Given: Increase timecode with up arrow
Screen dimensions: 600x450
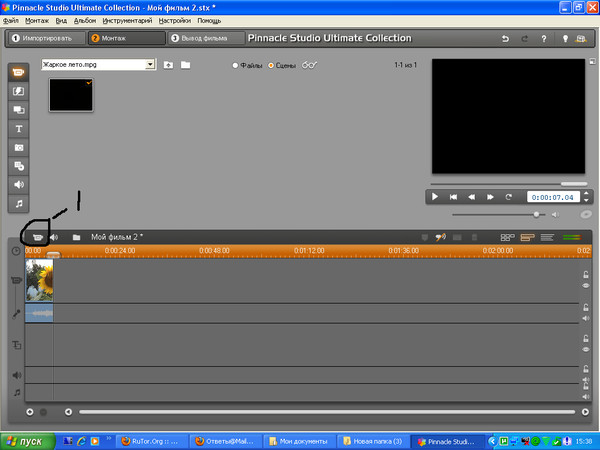Looking at the screenshot, I should click(x=586, y=194).
